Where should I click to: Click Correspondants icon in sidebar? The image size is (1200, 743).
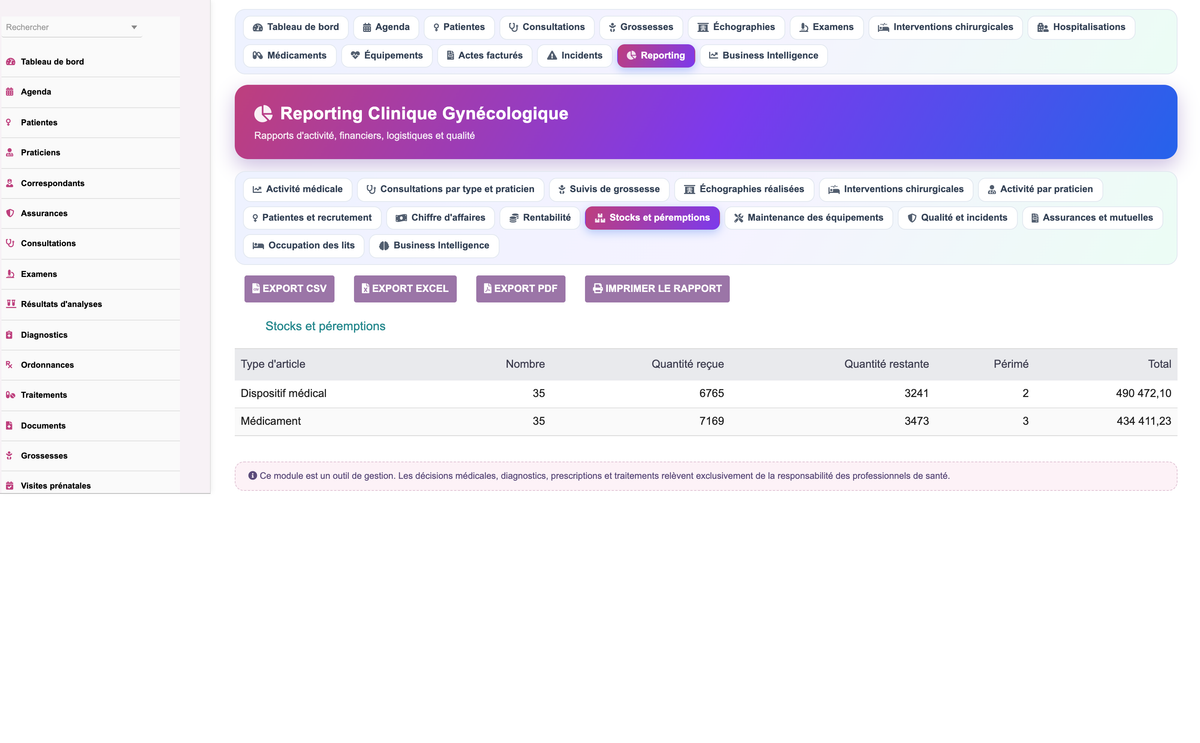[x=10, y=183]
